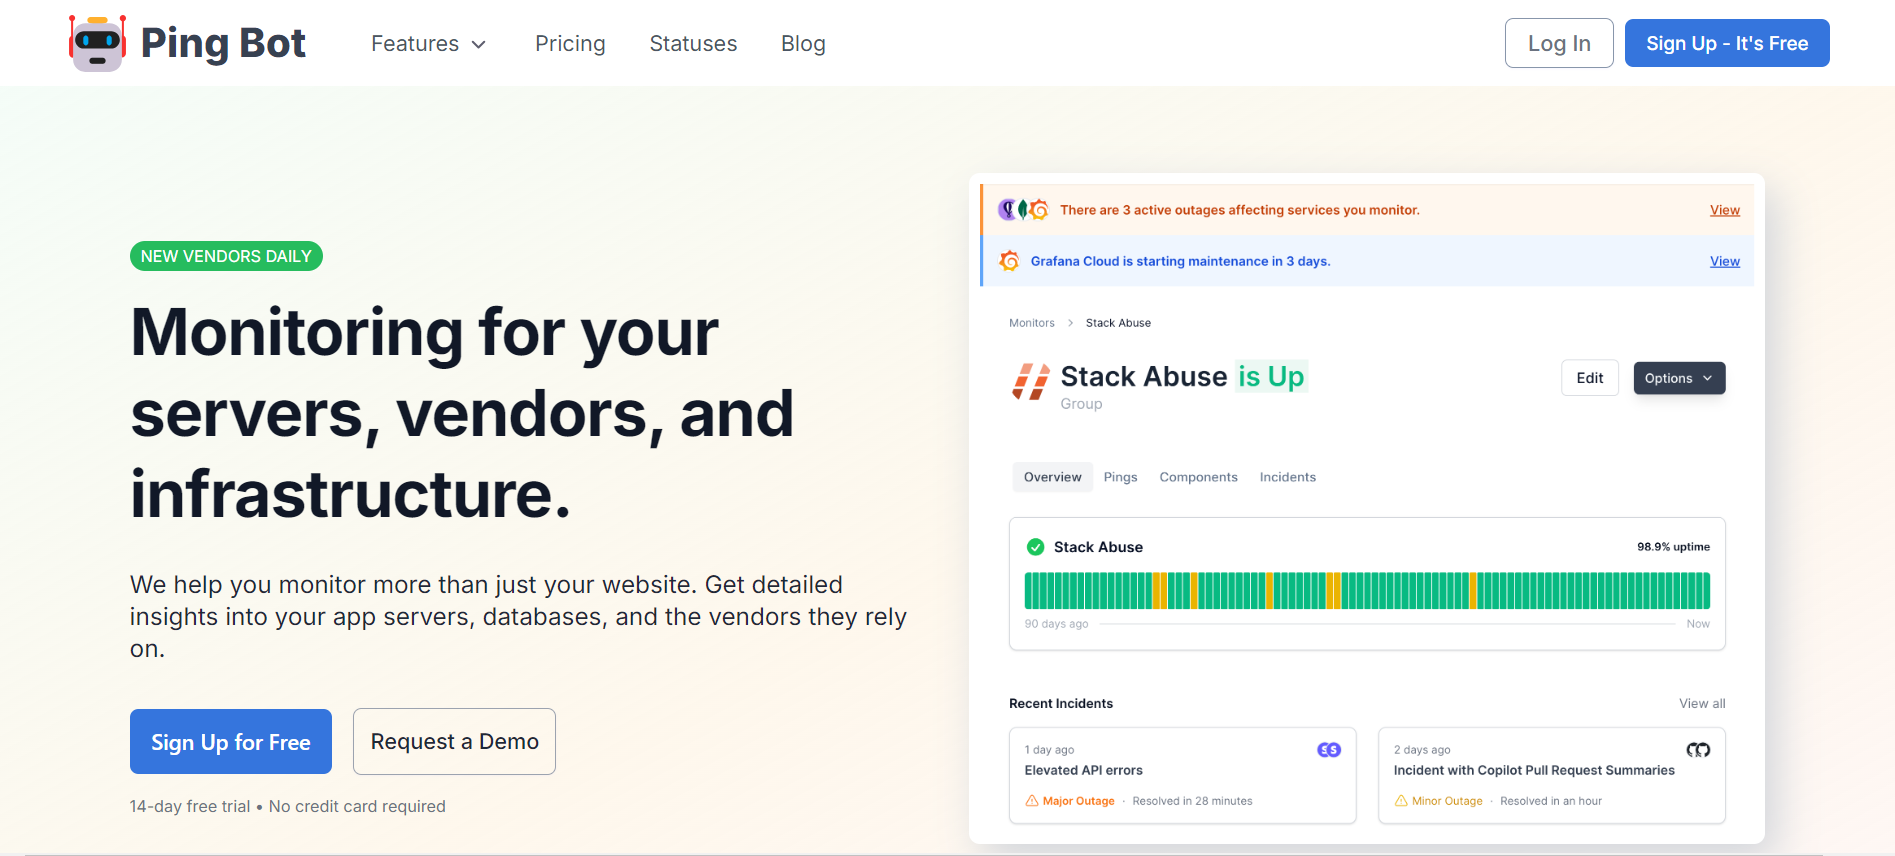The width and height of the screenshot is (1895, 856).
Task: Open the Options dropdown
Action: coord(1679,378)
